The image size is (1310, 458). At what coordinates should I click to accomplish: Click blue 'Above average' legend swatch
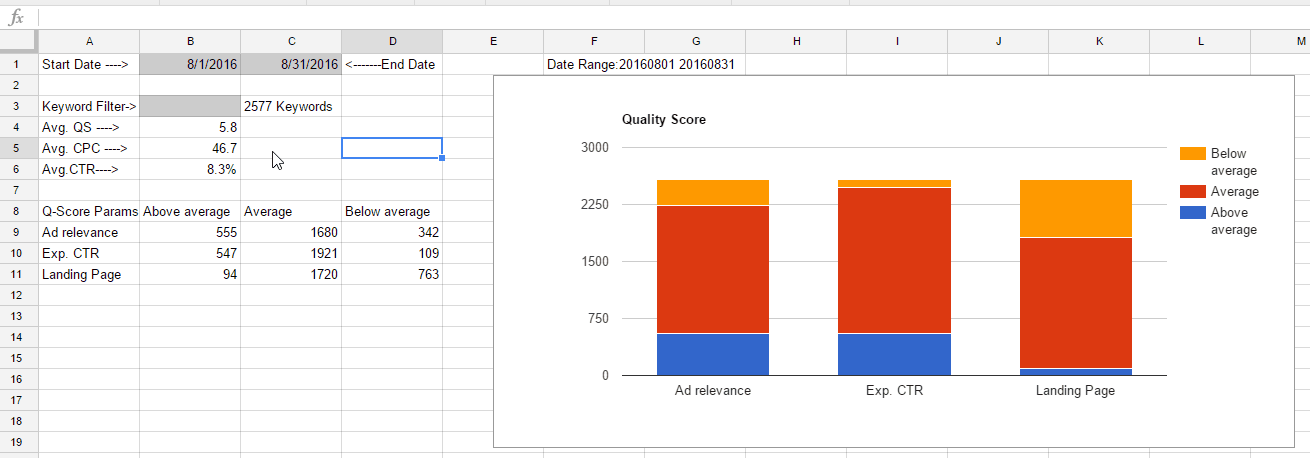click(x=1193, y=212)
